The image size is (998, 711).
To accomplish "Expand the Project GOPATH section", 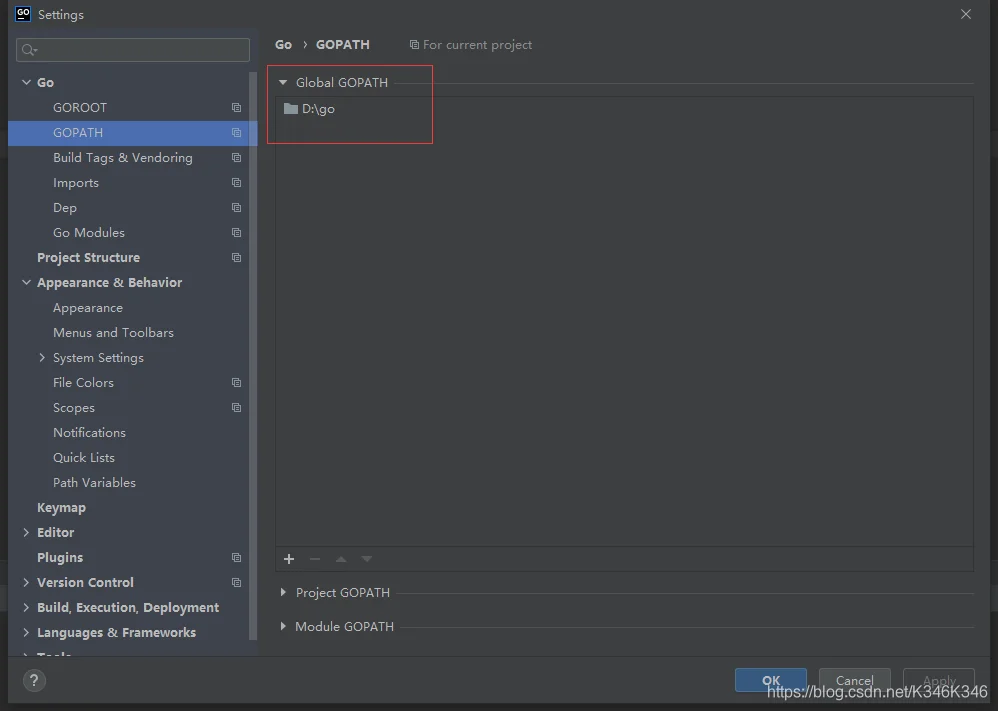I will point(283,593).
